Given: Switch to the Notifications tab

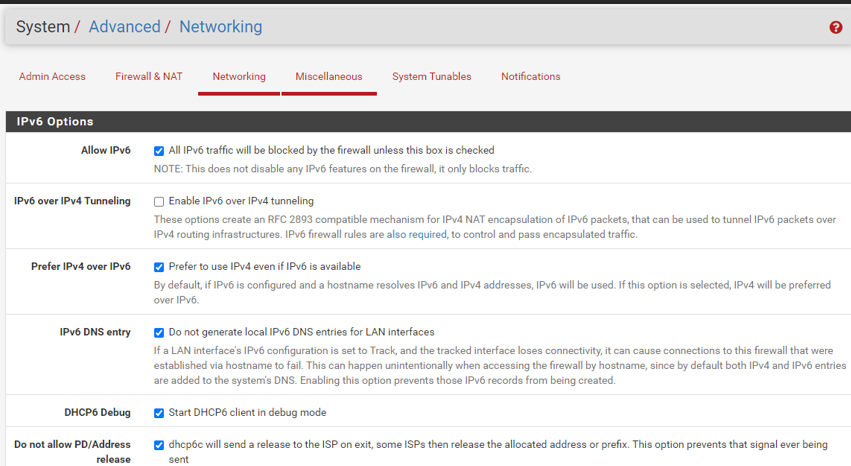Looking at the screenshot, I should point(530,76).
